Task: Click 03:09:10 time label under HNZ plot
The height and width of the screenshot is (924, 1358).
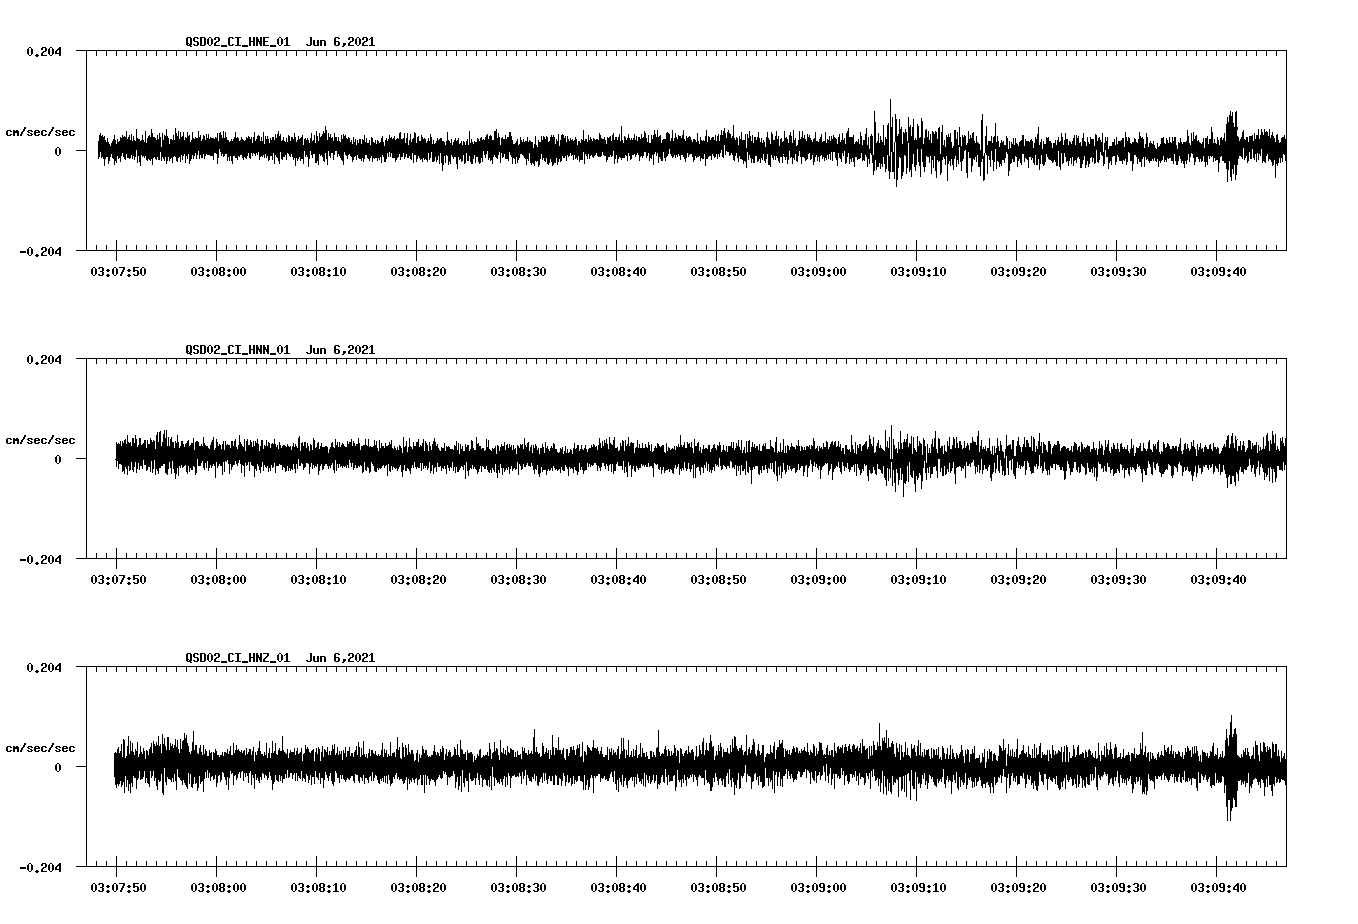Action: pos(918,887)
